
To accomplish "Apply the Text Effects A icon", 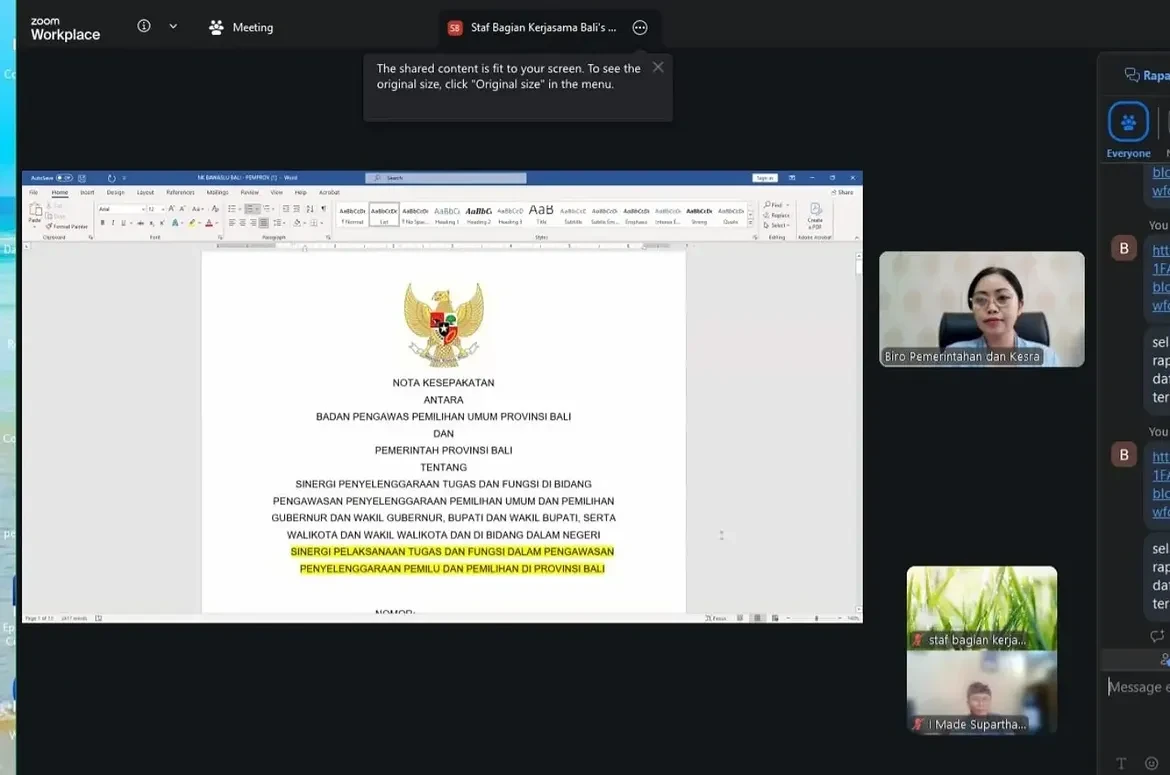I will point(175,223).
